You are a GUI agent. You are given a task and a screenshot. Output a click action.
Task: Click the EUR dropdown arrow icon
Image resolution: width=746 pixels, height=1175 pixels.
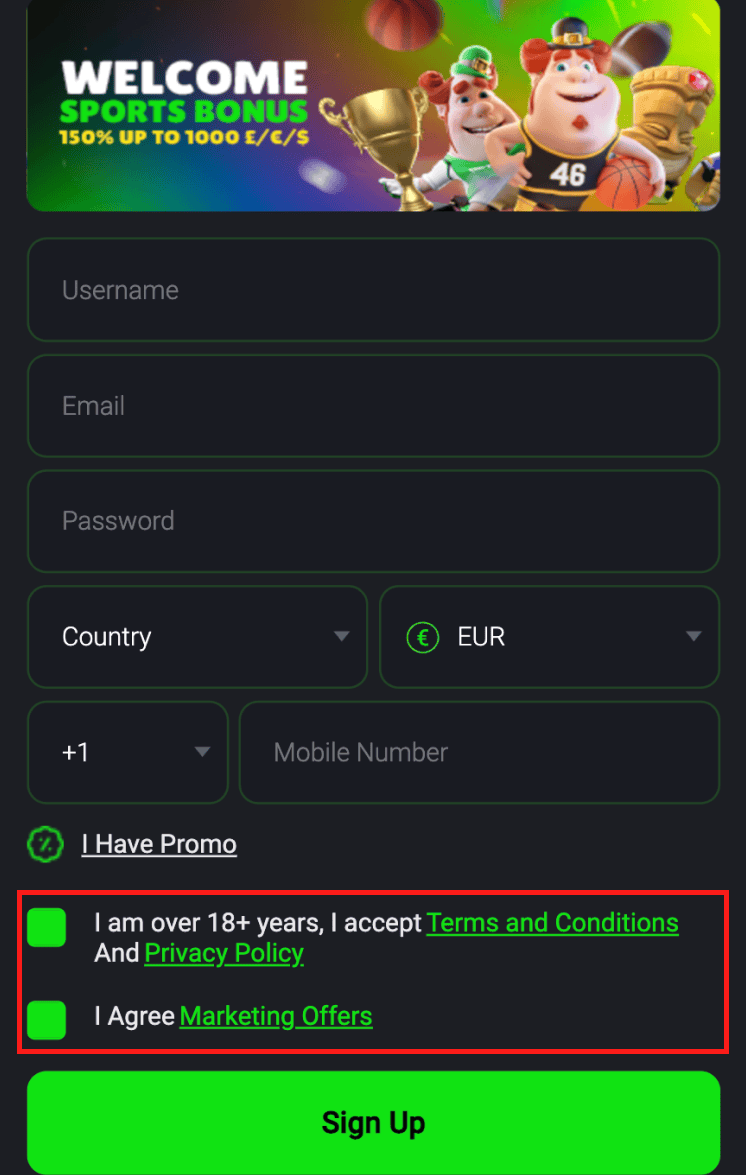click(694, 637)
